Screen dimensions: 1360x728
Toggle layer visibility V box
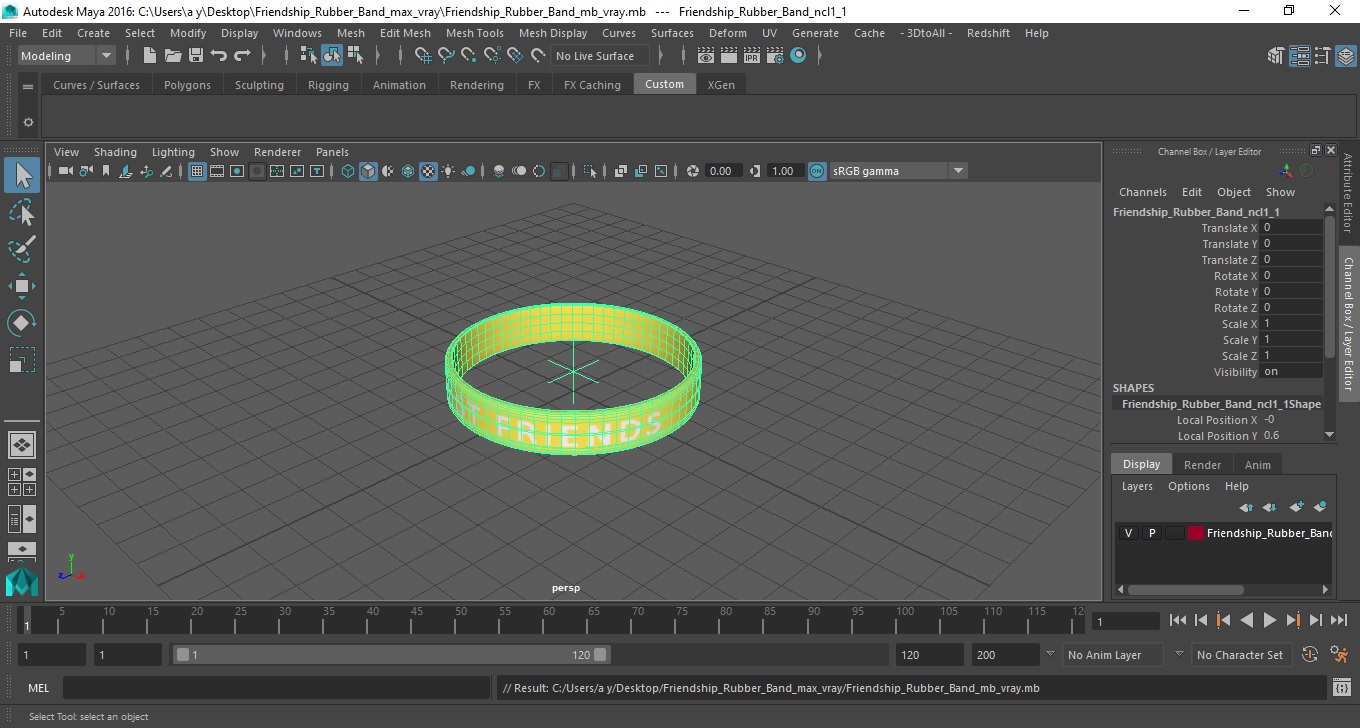pyautogui.click(x=1128, y=533)
